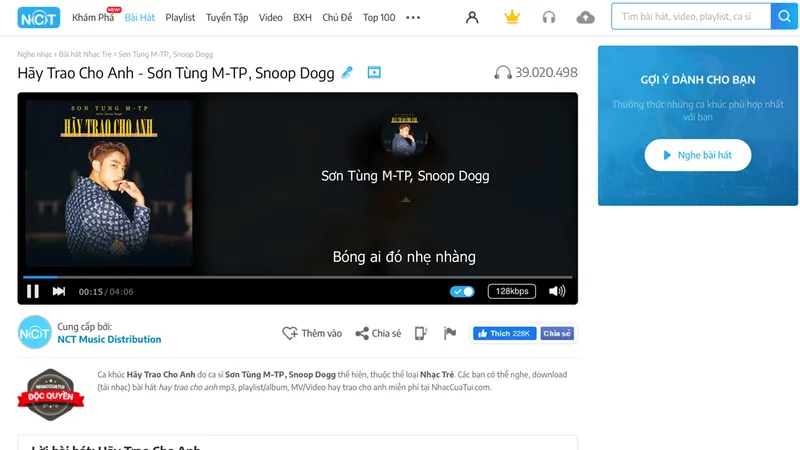Open the user account icon

pyautogui.click(x=472, y=17)
